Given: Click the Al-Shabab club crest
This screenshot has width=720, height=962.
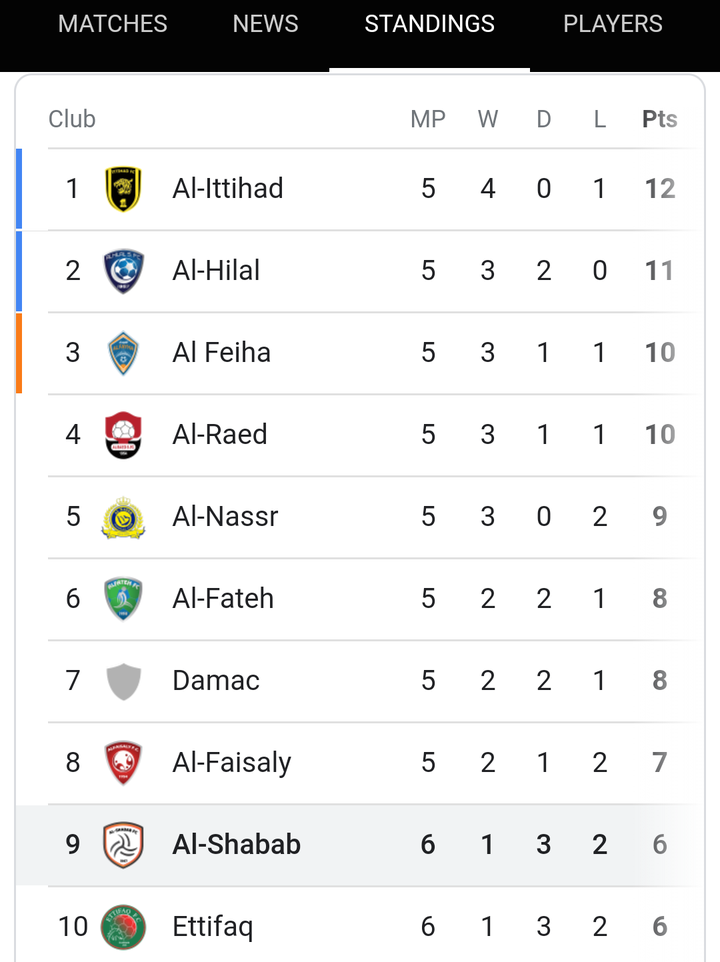Looking at the screenshot, I should [x=123, y=845].
